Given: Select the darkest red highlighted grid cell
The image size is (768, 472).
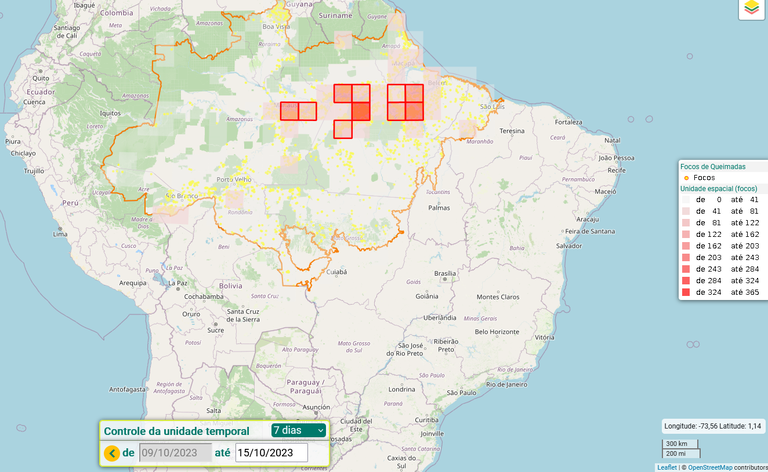Looking at the screenshot, I should pos(361,111).
